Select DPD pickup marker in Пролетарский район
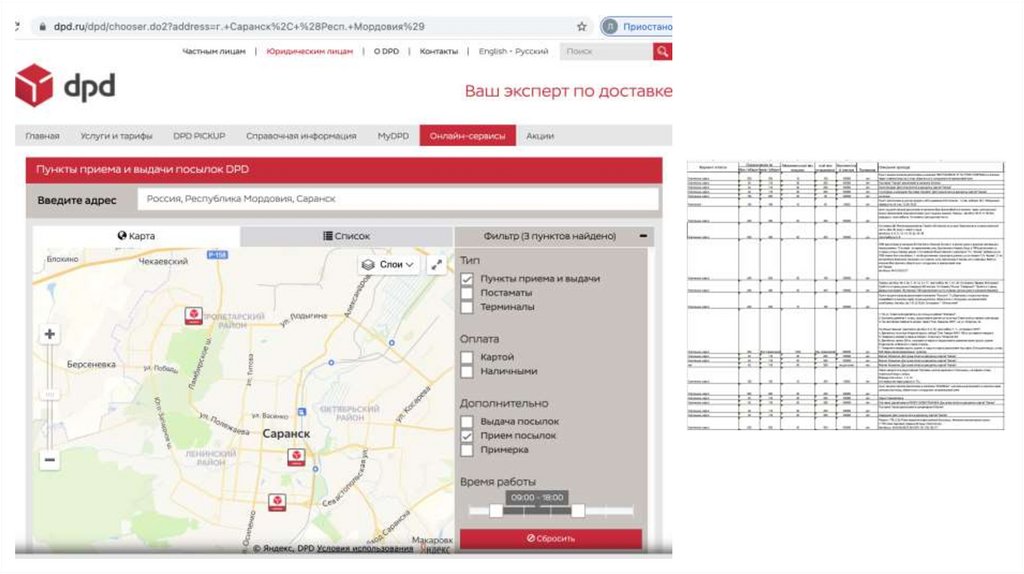Viewport: 1024px width, 574px height. click(x=193, y=316)
